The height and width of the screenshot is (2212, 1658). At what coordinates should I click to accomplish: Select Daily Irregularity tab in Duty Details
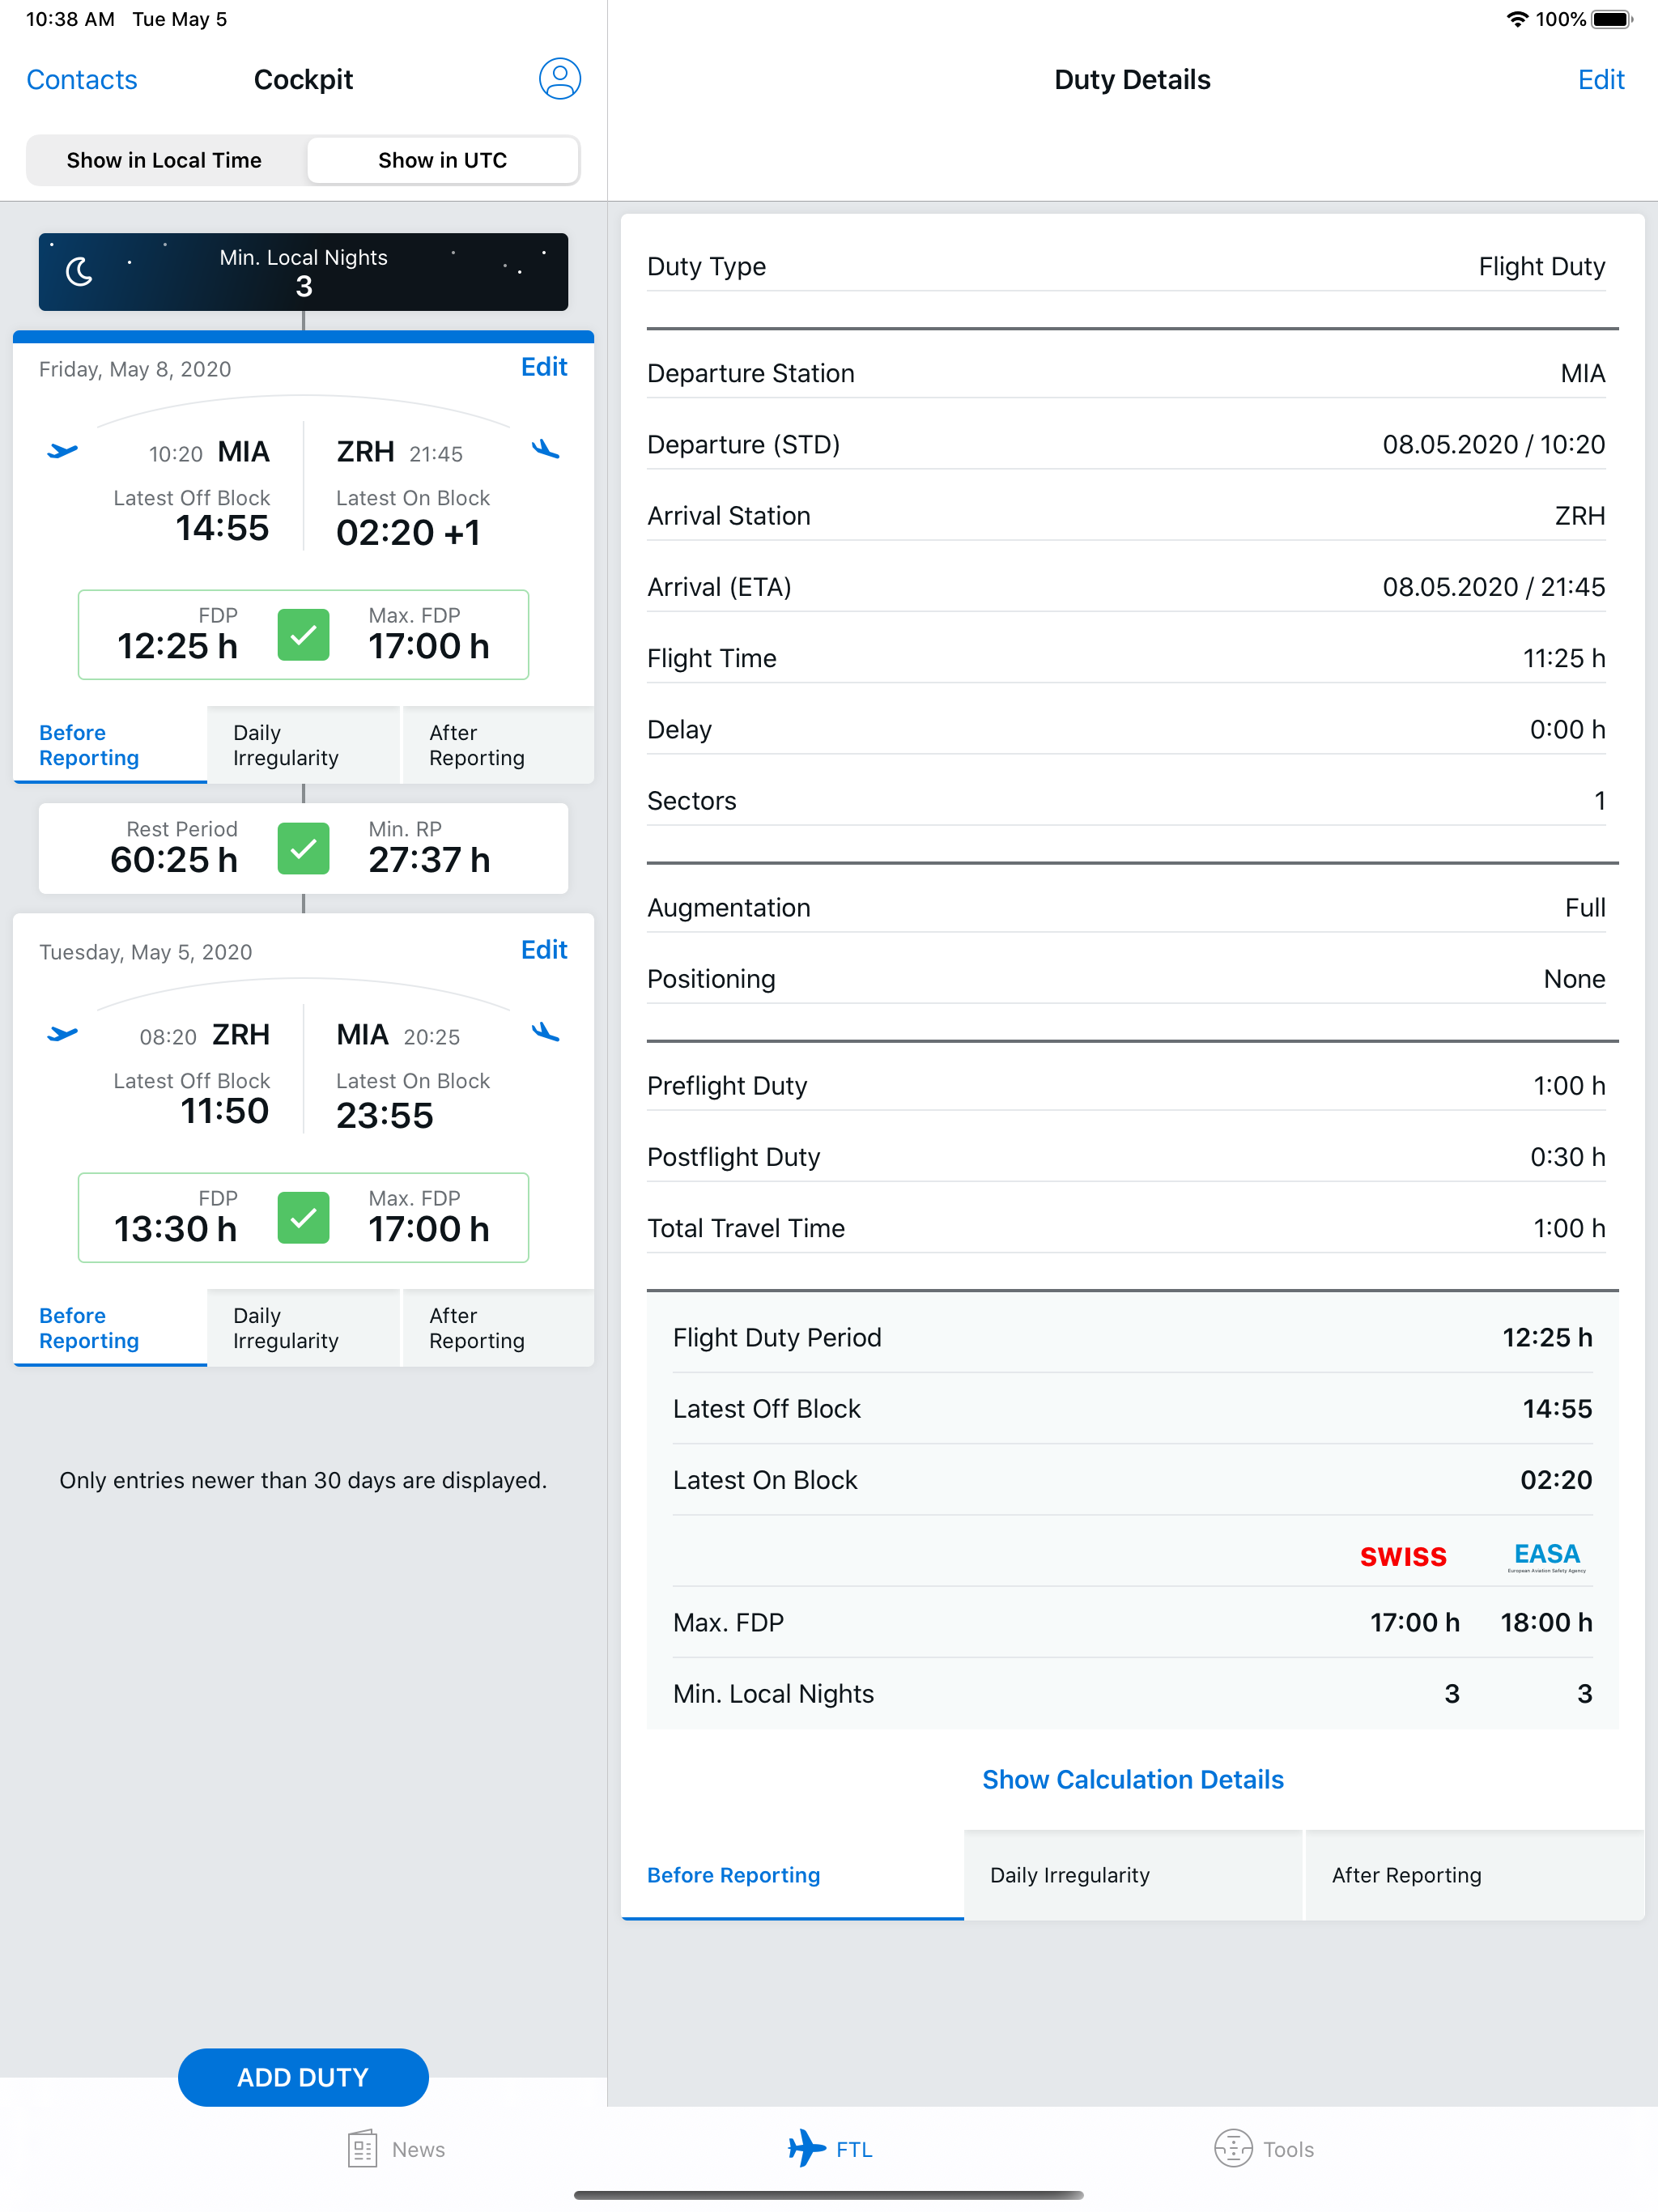1134,1875
